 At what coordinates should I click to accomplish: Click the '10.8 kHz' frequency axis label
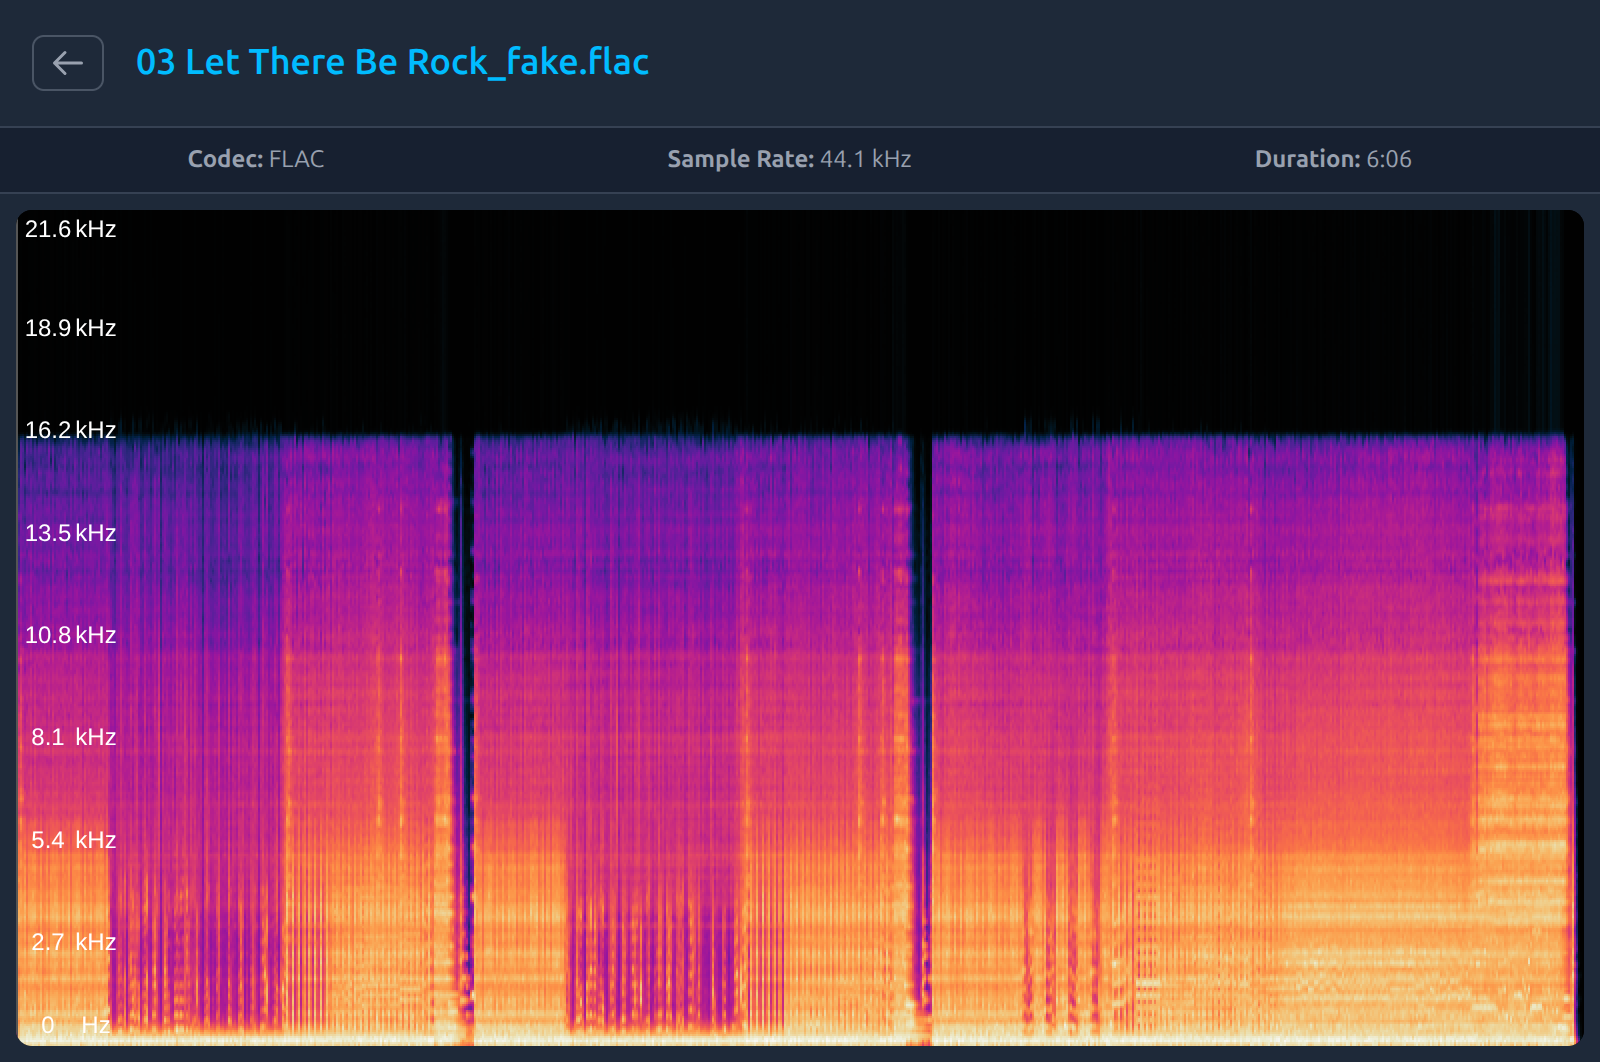pyautogui.click(x=70, y=635)
